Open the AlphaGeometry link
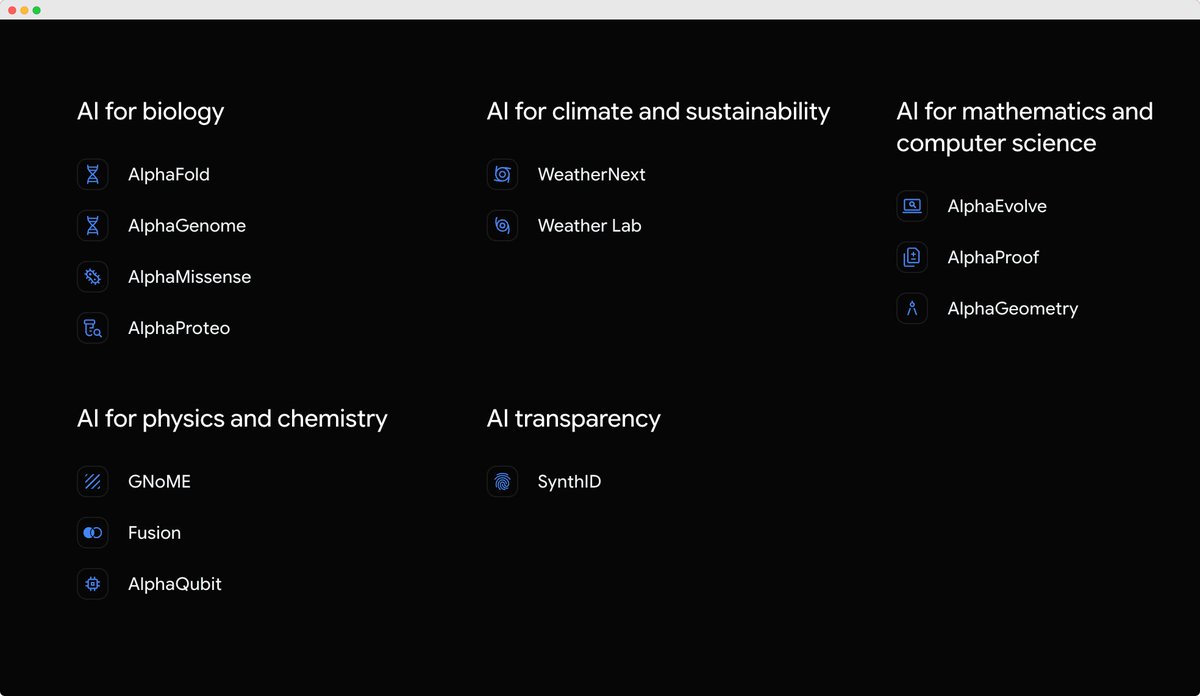 tap(1013, 308)
